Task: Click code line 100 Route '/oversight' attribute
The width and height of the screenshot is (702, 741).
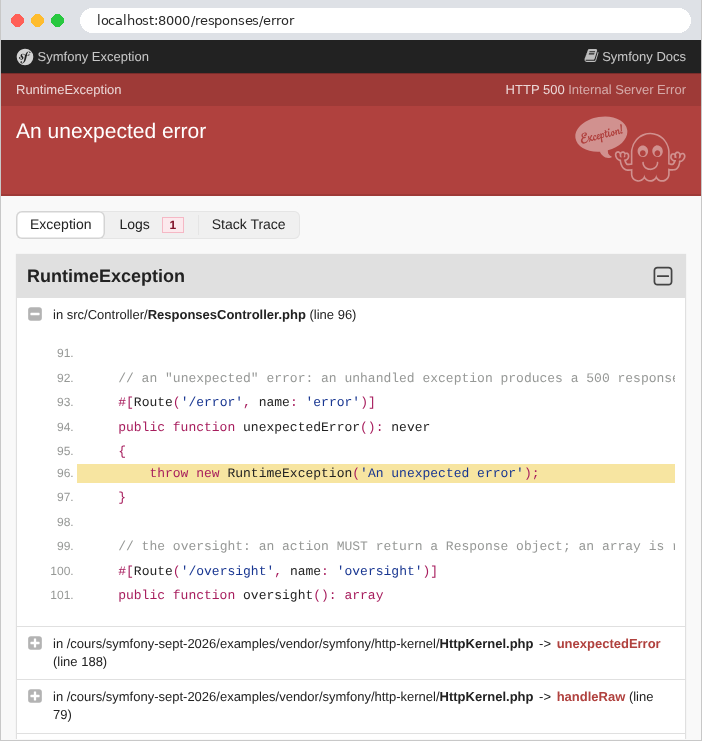Action: click(x=277, y=571)
